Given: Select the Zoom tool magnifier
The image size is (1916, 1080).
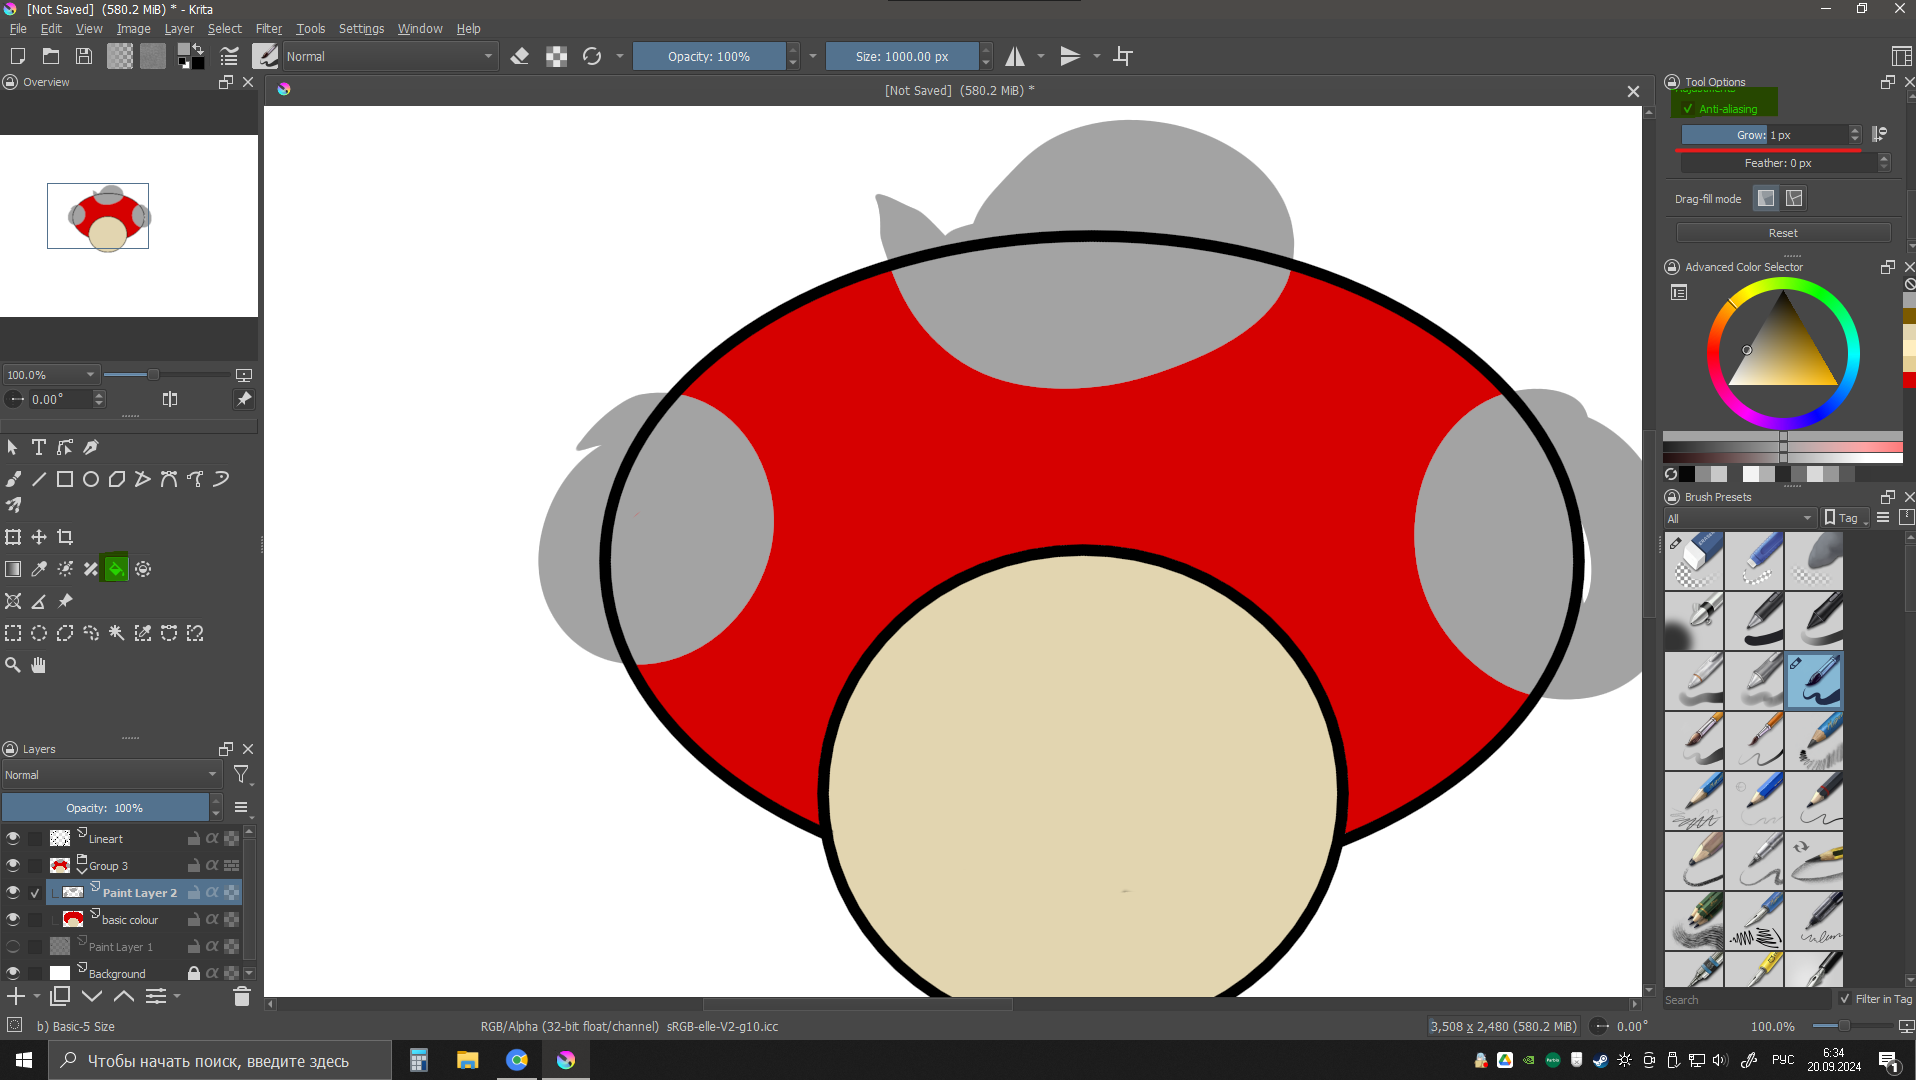Looking at the screenshot, I should [13, 665].
